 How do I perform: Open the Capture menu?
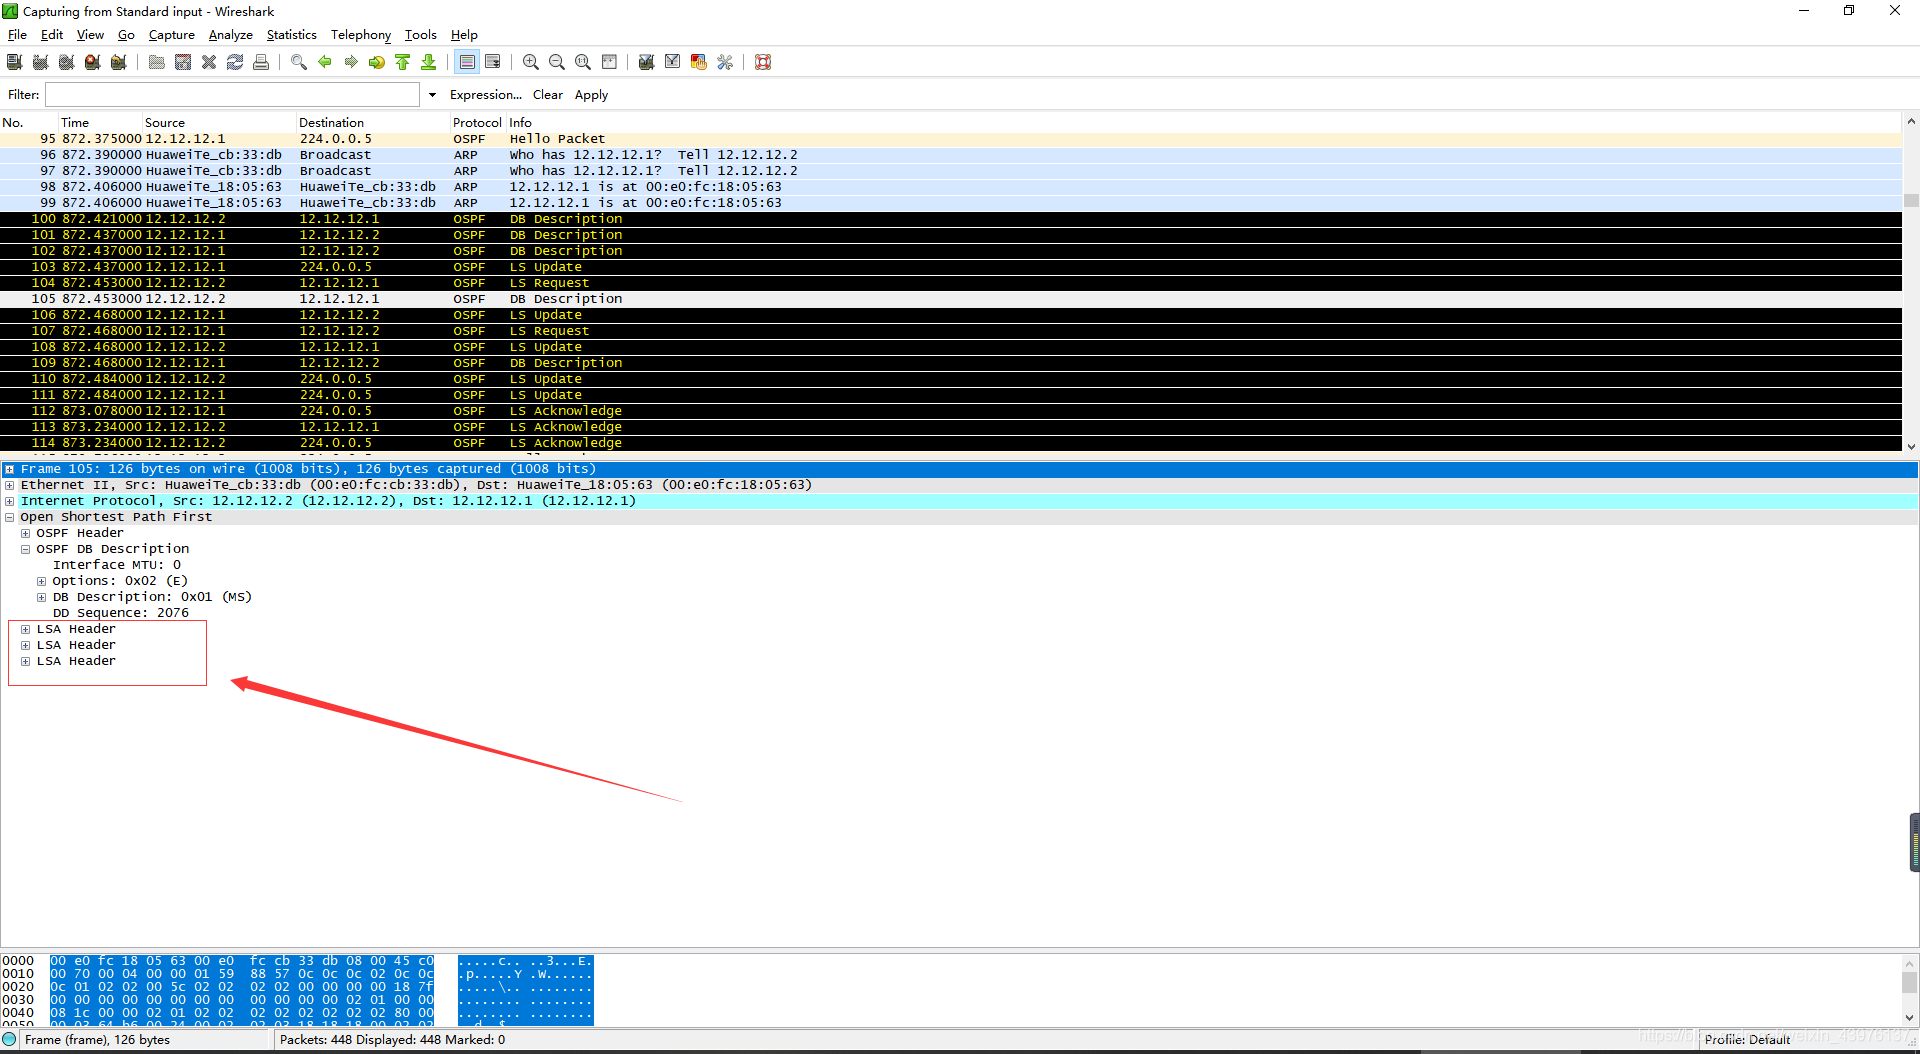click(x=172, y=35)
